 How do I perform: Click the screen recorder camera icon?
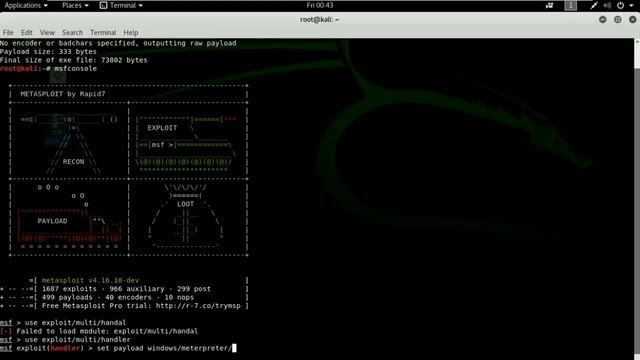(x=549, y=5)
